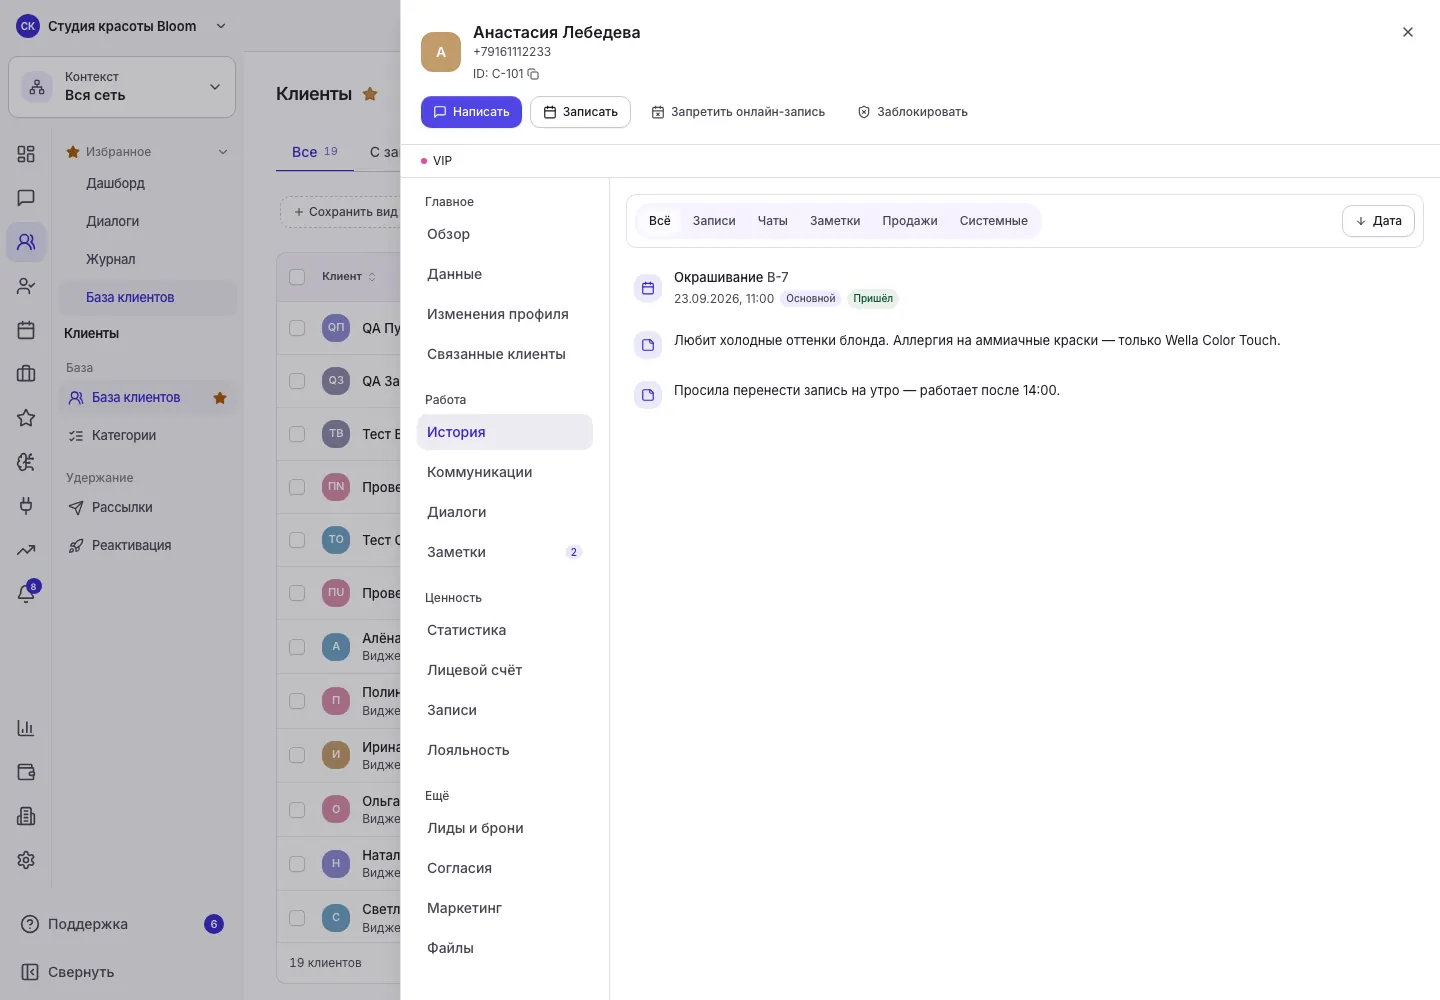Open the bar chart analytics icon in the rail
Screen dimensions: 1440x1000
[x=26, y=728]
